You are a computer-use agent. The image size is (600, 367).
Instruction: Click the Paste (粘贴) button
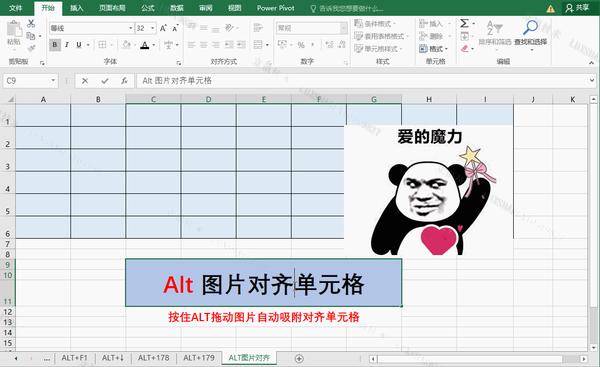pyautogui.click(x=14, y=33)
